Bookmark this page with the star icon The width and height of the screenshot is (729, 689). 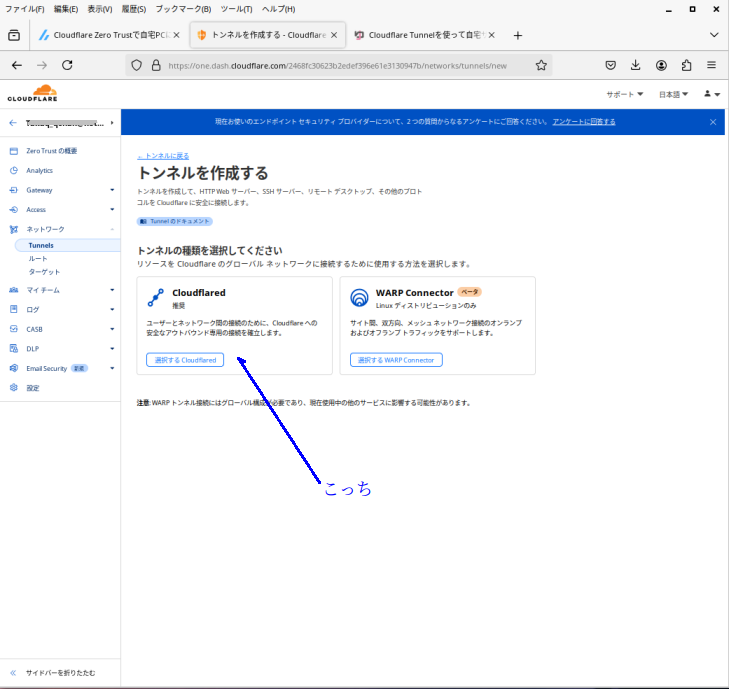pos(541,65)
